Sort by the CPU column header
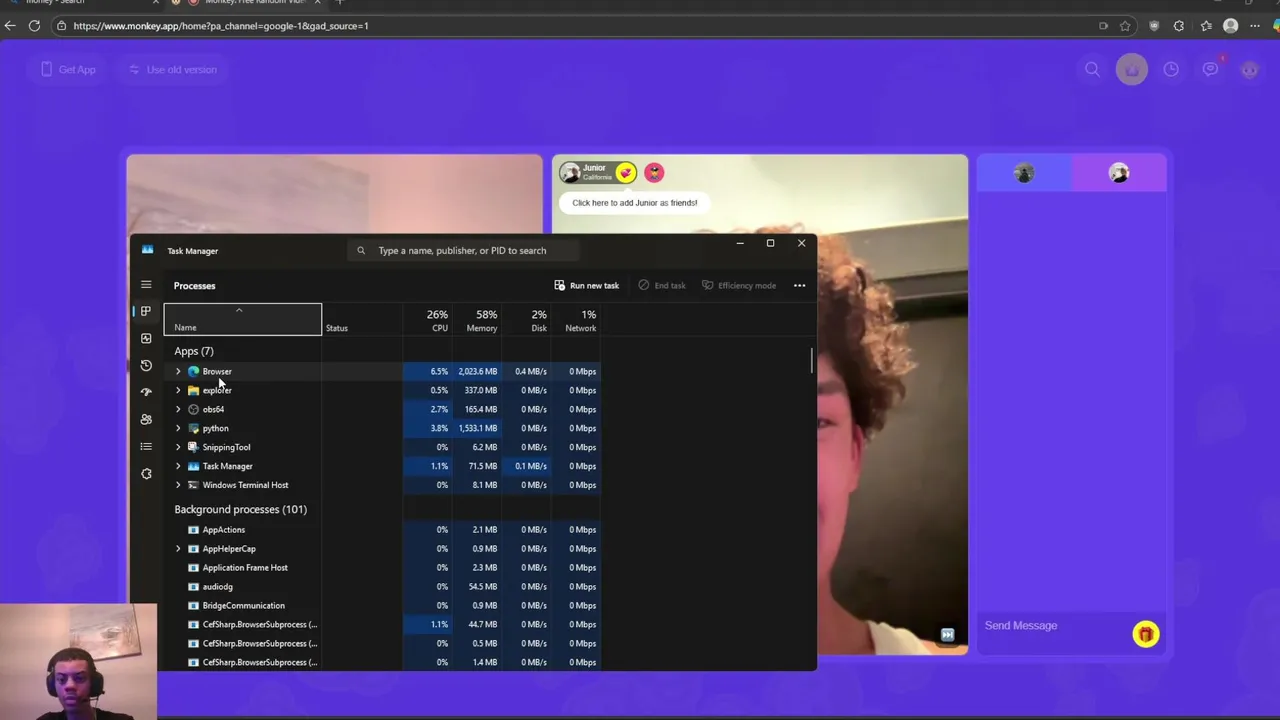 click(x=427, y=319)
